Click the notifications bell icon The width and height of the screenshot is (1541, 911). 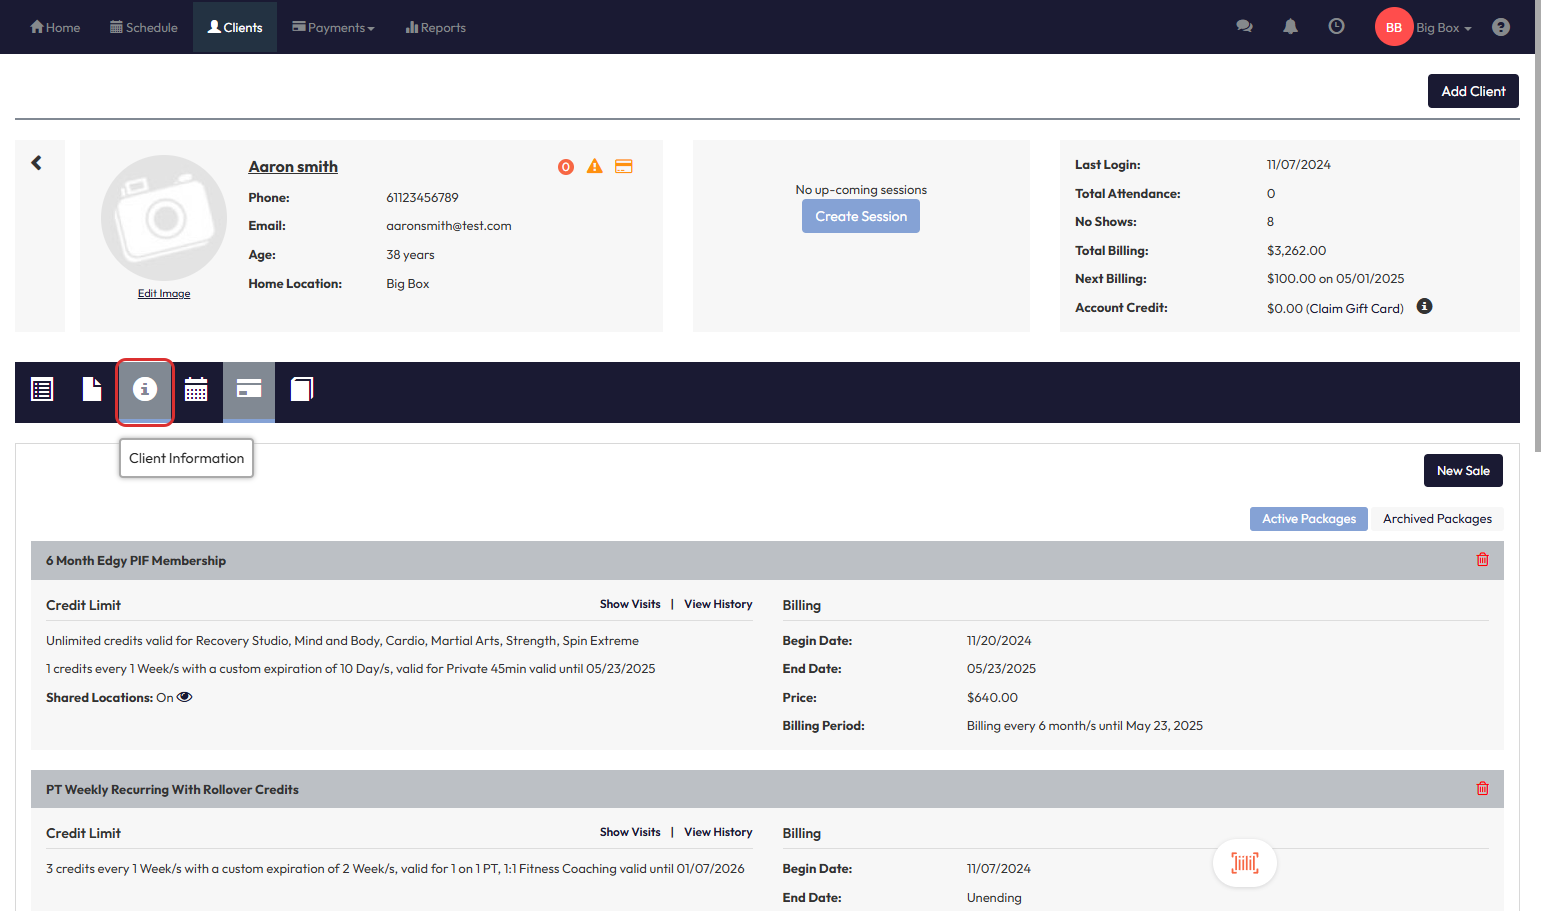pos(1290,27)
